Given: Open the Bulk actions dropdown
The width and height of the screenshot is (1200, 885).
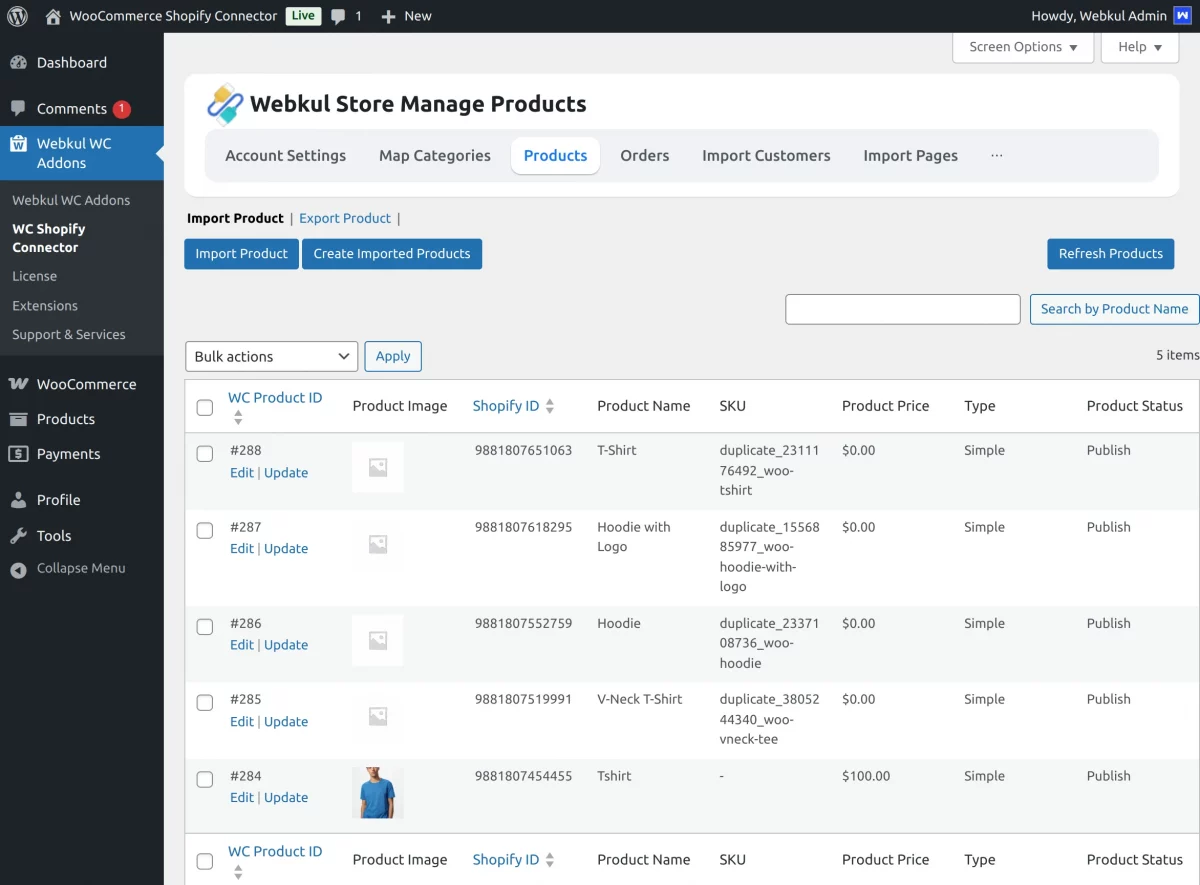Looking at the screenshot, I should pos(270,356).
